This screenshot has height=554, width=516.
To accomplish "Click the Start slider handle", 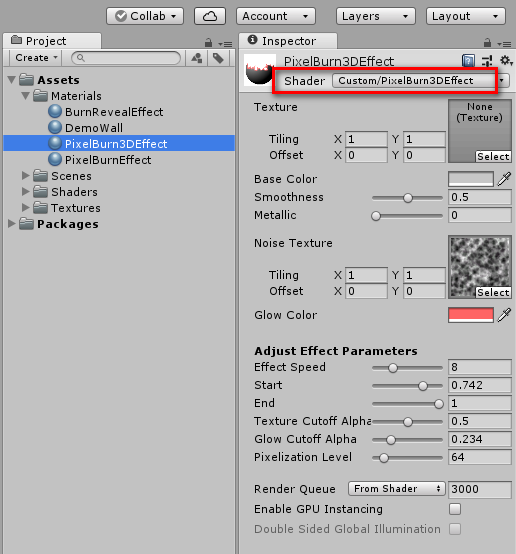I will coord(423,386).
